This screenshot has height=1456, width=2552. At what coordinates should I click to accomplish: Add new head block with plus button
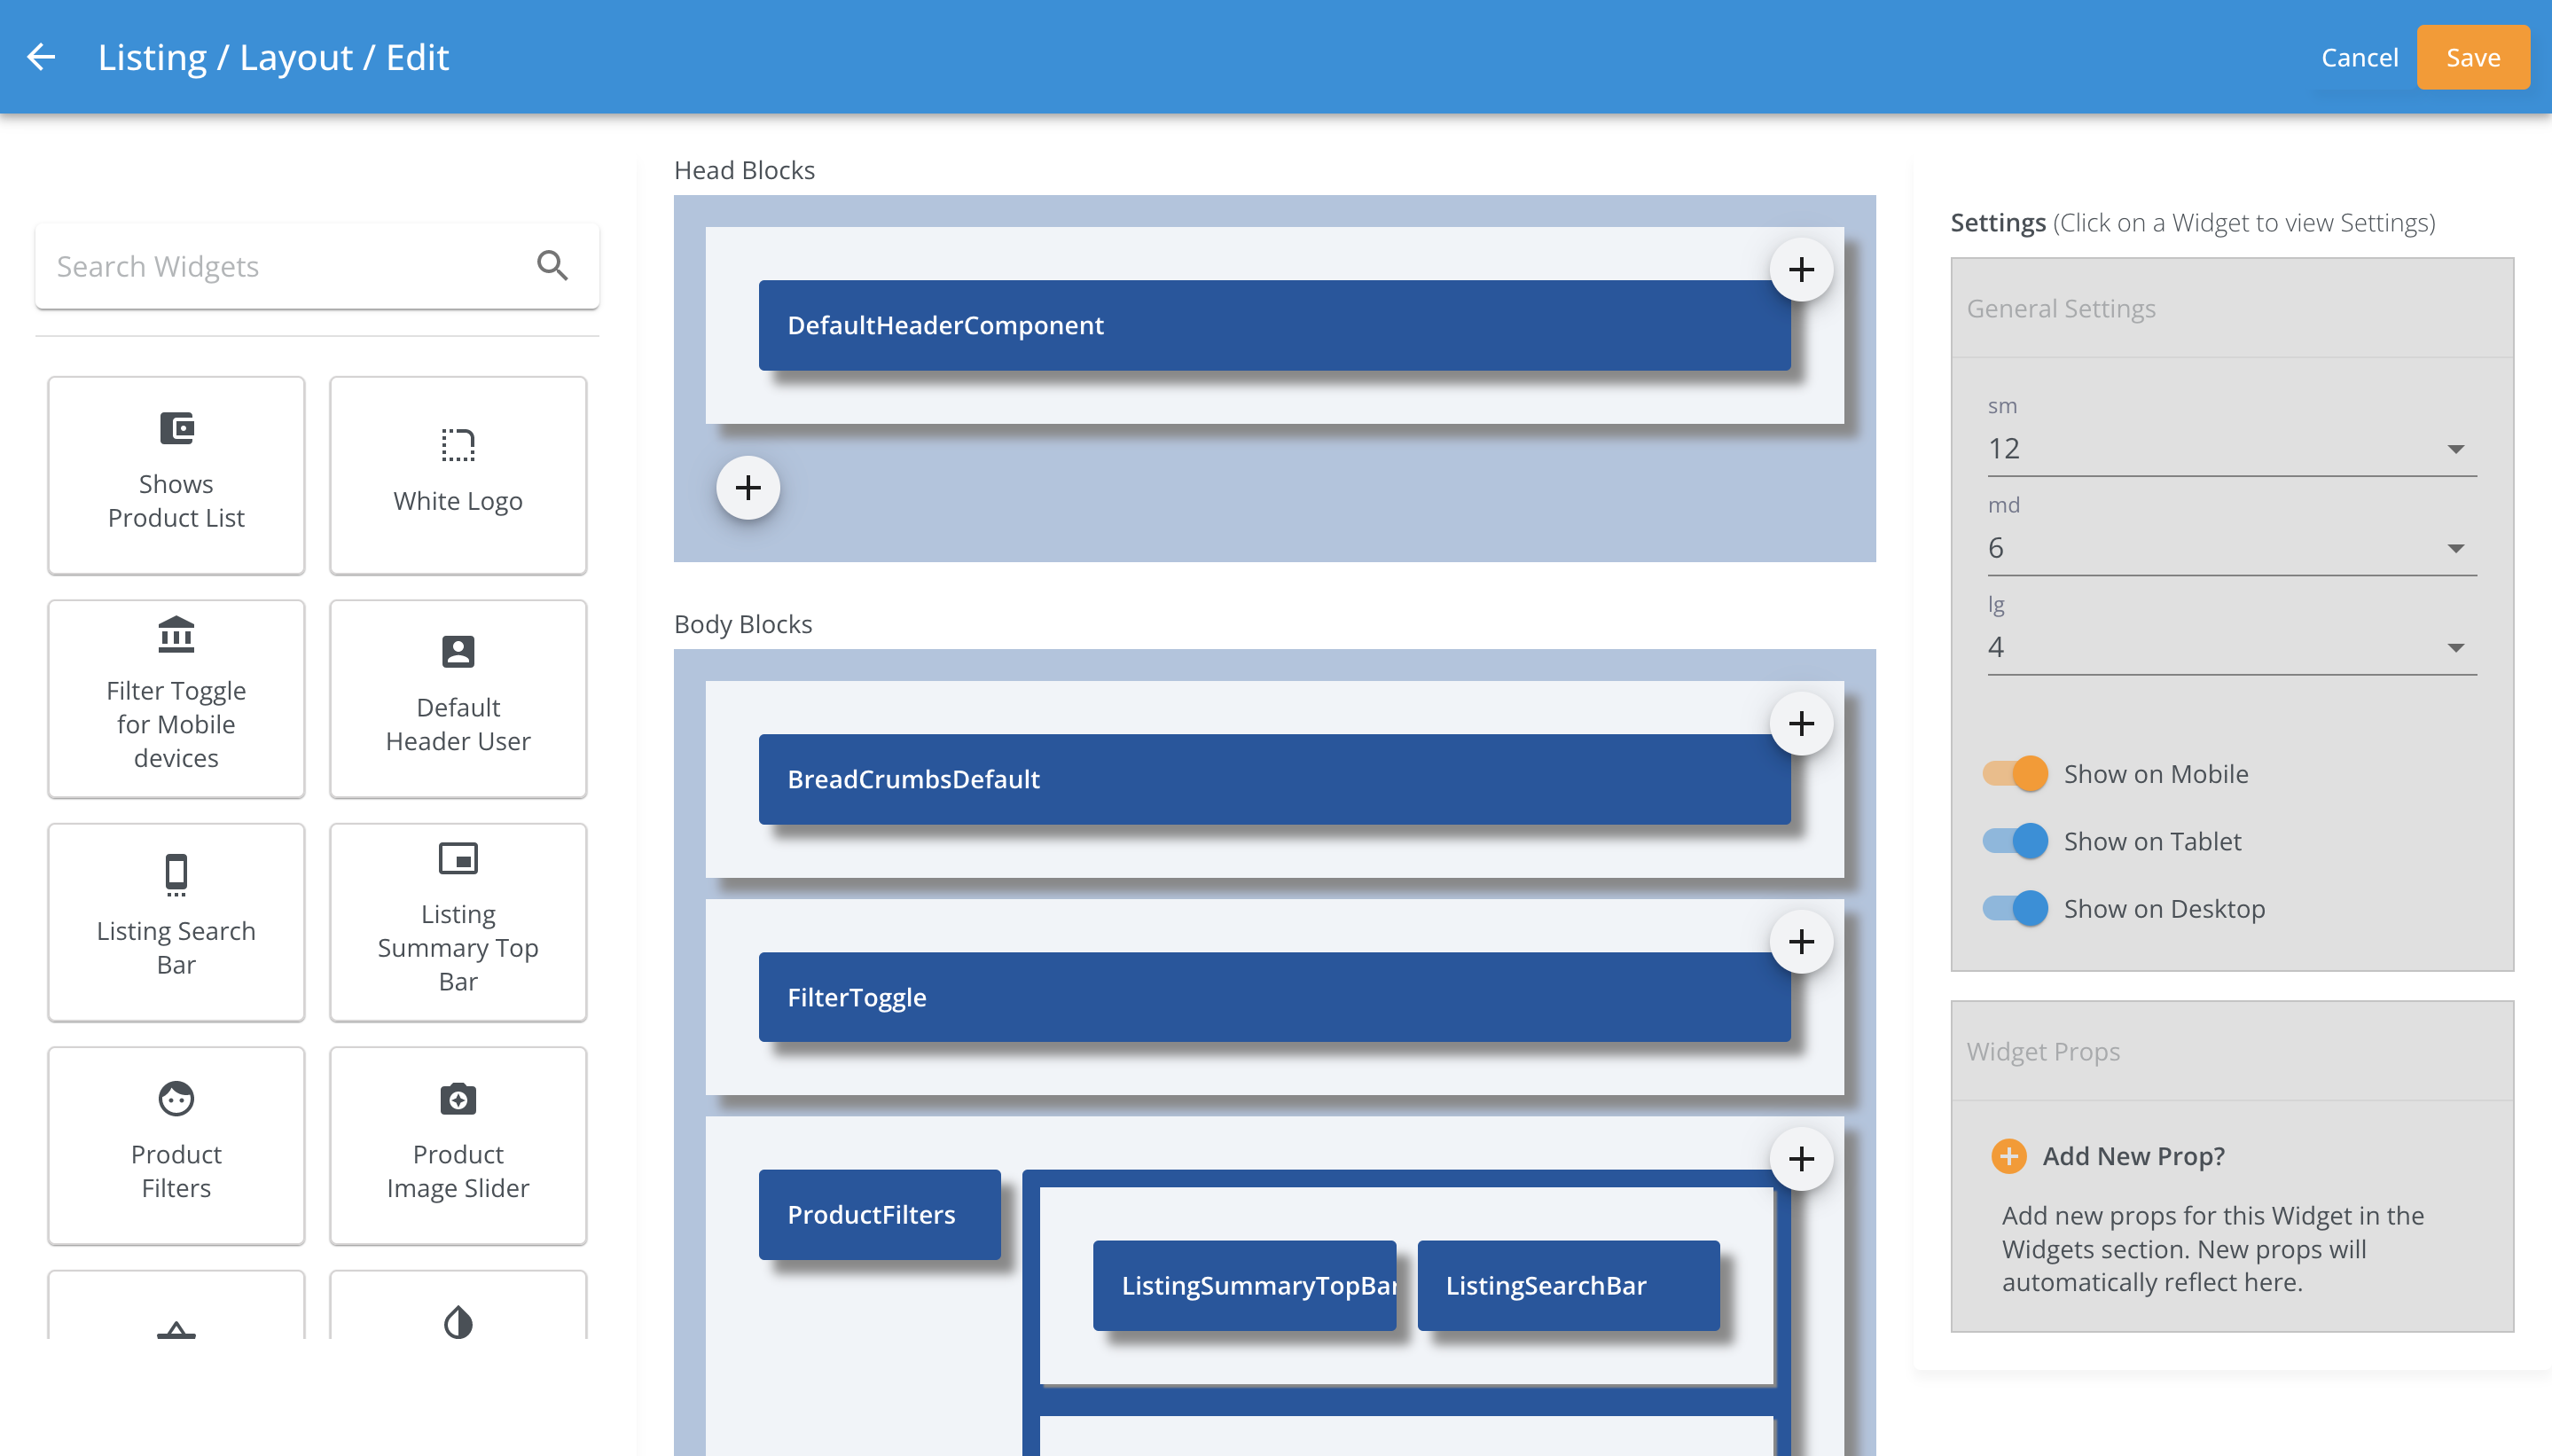748,488
